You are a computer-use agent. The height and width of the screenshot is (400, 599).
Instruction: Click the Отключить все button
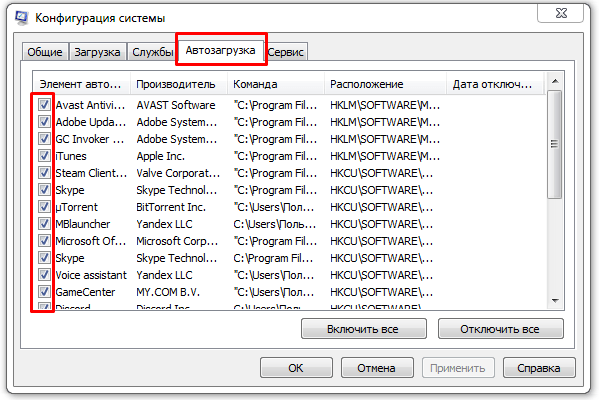point(500,329)
